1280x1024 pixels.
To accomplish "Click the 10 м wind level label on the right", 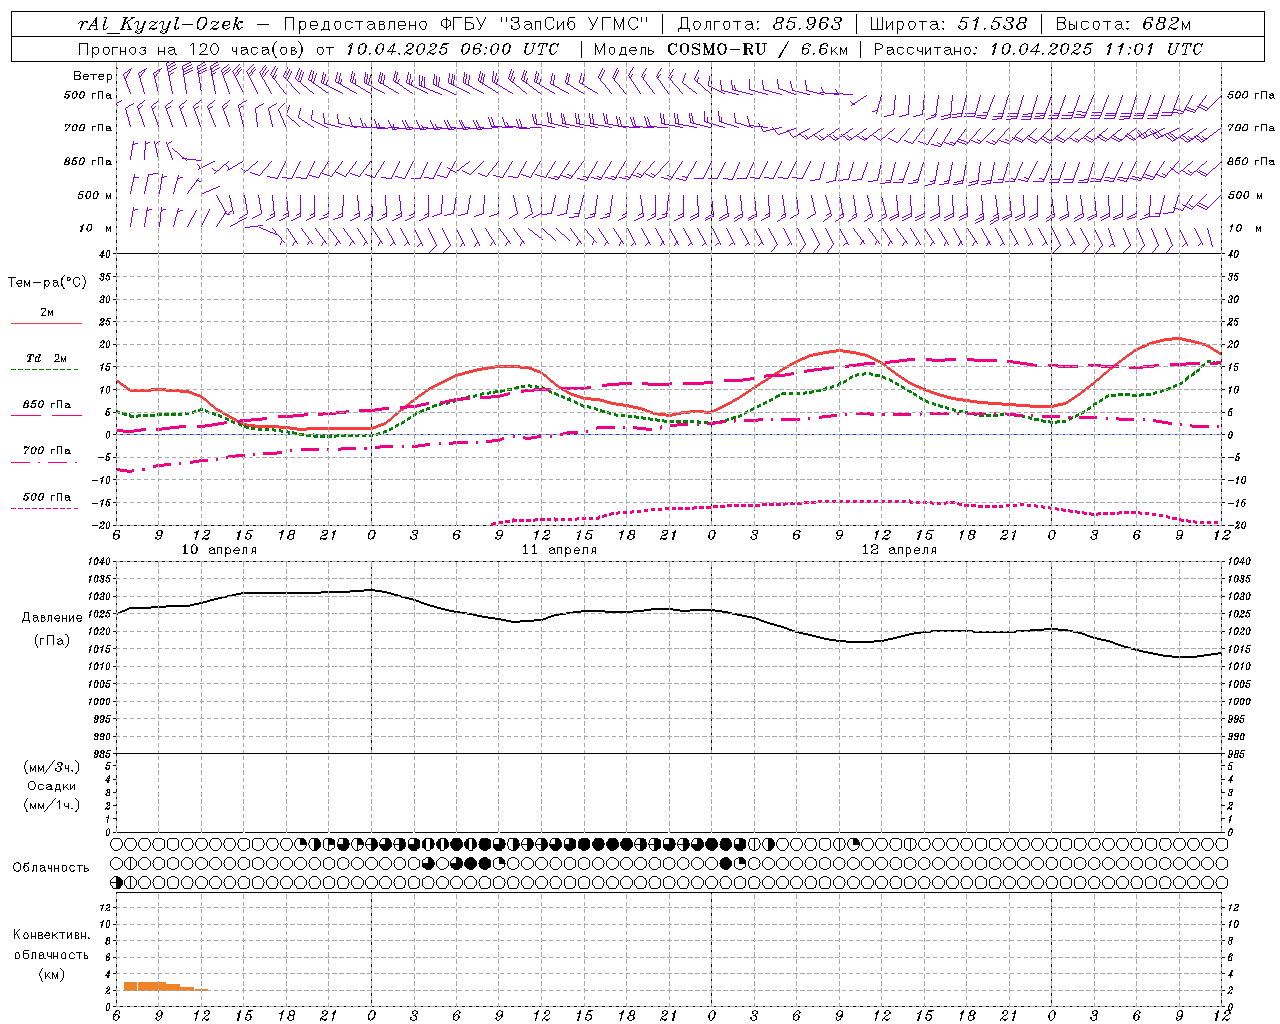I will point(1244,228).
